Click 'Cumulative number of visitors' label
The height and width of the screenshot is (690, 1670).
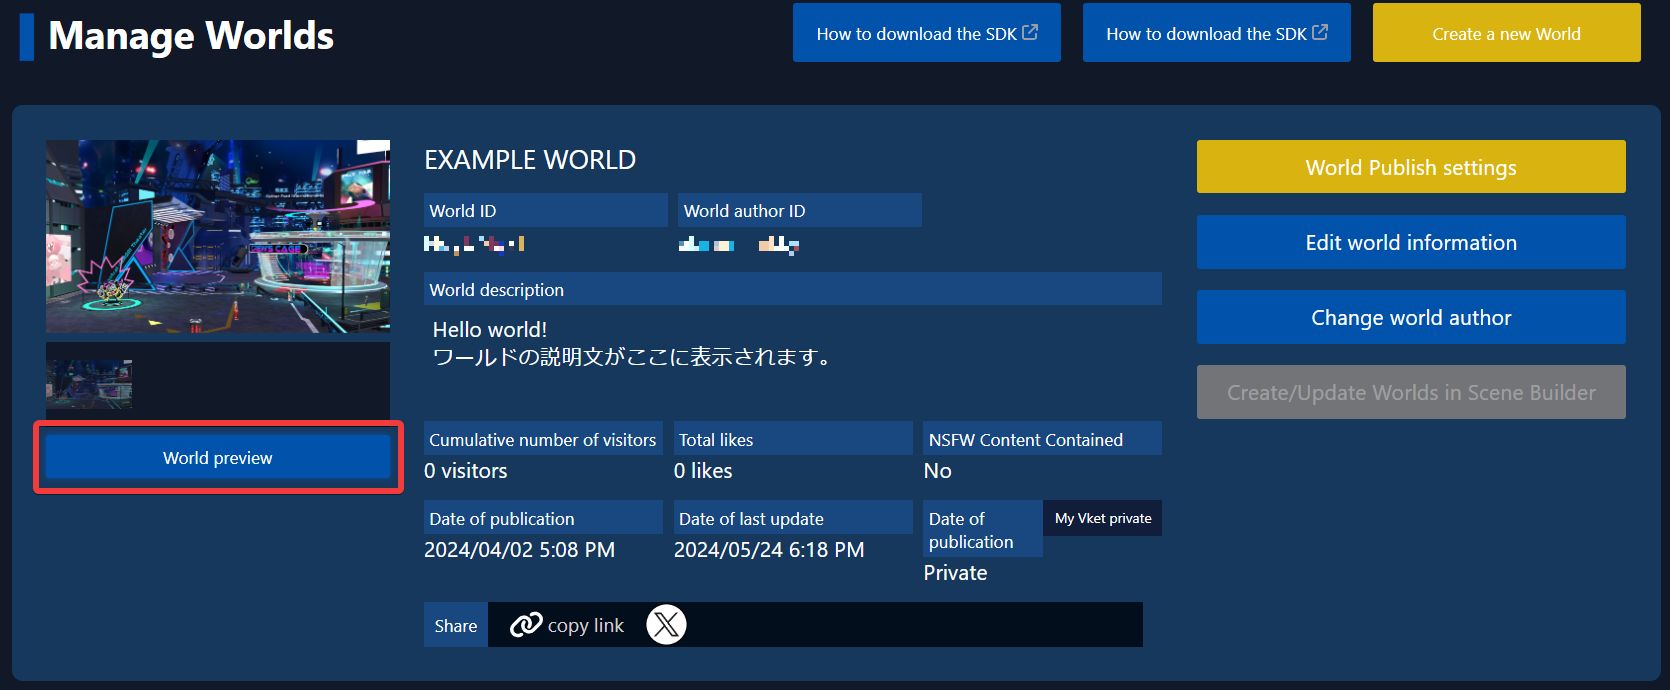tap(543, 440)
